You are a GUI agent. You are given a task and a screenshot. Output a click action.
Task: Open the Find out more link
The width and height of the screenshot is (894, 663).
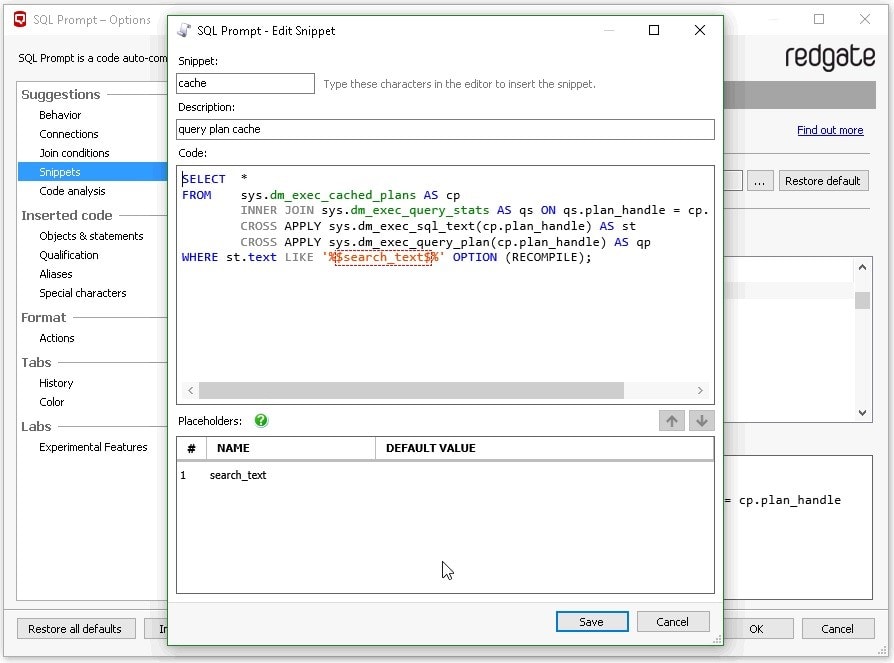(830, 130)
